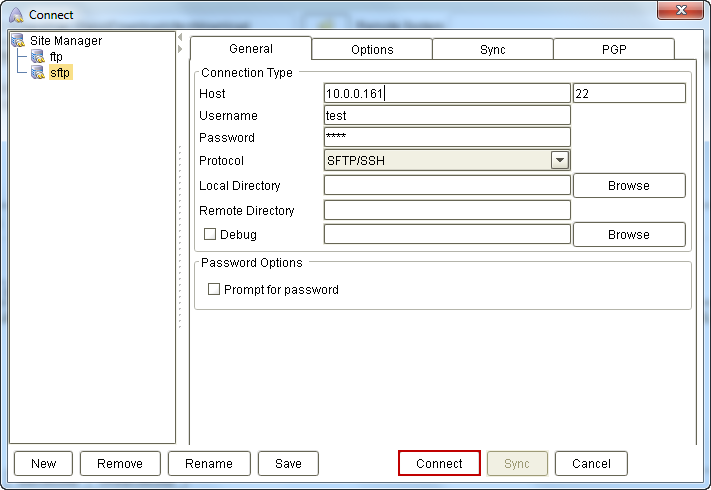Image resolution: width=711 pixels, height=490 pixels.
Task: Click into the Host input field
Action: [446, 93]
